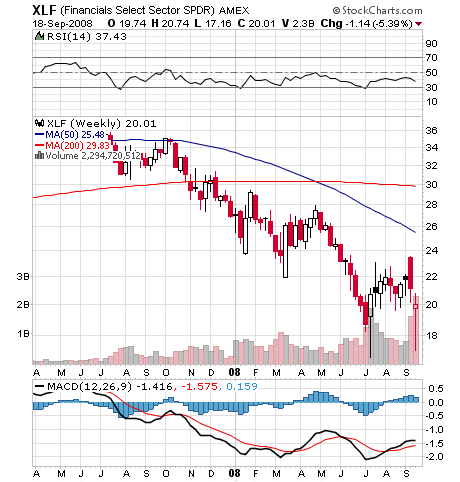Click the AMEX exchange label
460x482 pixels.
[234, 11]
